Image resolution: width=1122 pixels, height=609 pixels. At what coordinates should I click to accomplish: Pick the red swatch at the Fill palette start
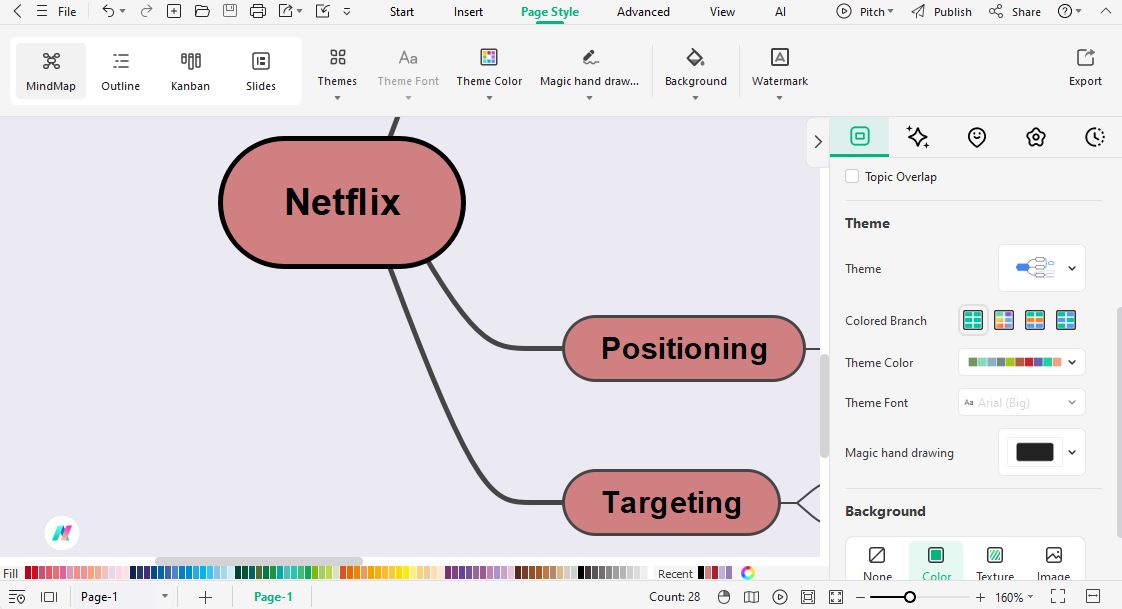29,573
